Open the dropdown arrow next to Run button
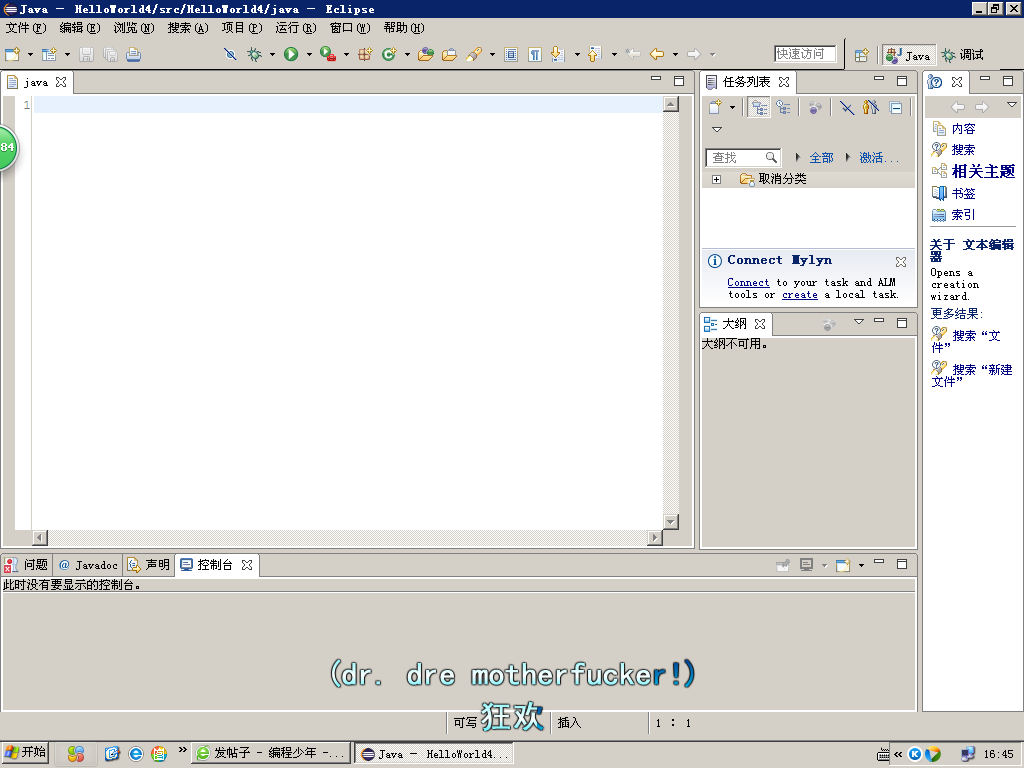Viewport: 1024px width, 768px height. 309,54
